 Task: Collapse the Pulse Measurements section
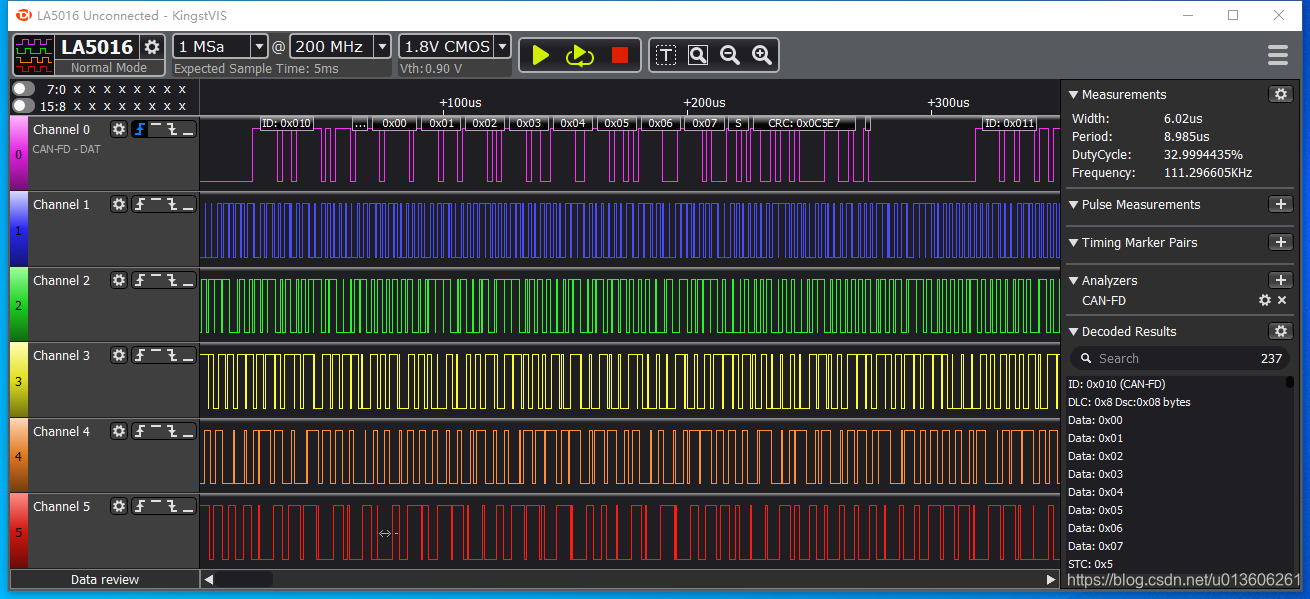[x=1073, y=205]
